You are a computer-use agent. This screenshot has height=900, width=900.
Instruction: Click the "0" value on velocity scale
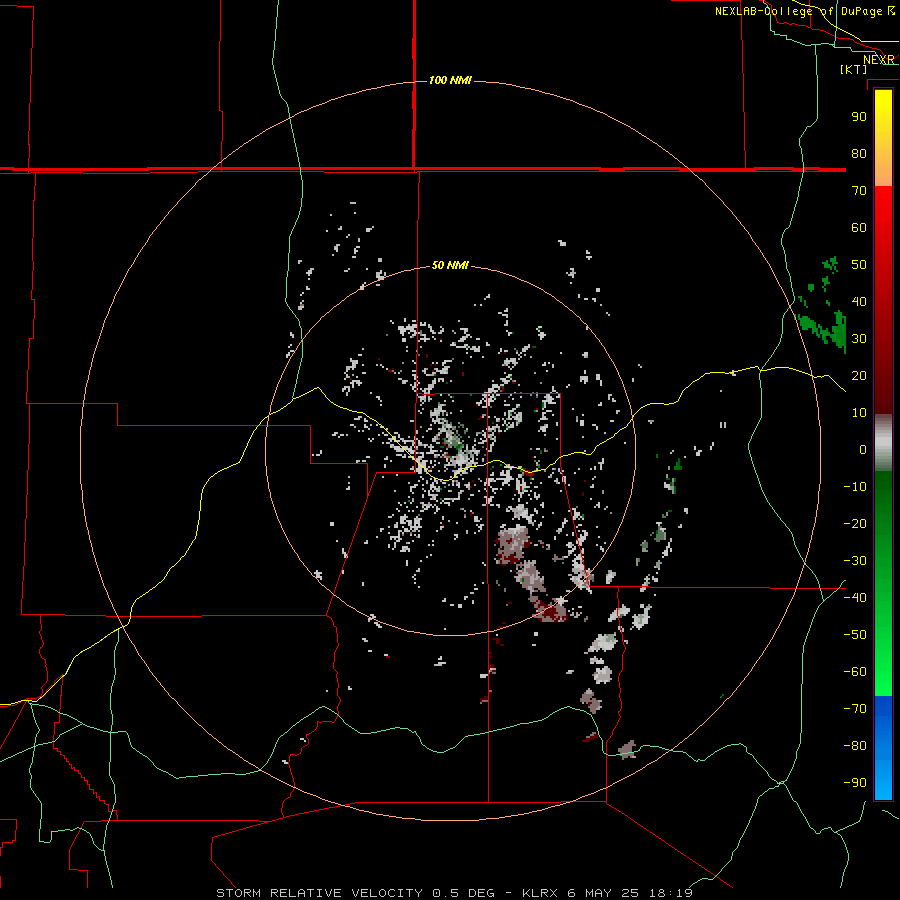(x=863, y=449)
